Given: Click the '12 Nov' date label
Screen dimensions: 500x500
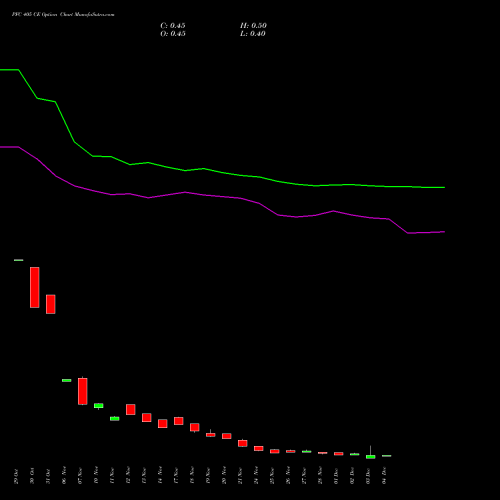Looking at the screenshot, I should [x=128, y=476].
